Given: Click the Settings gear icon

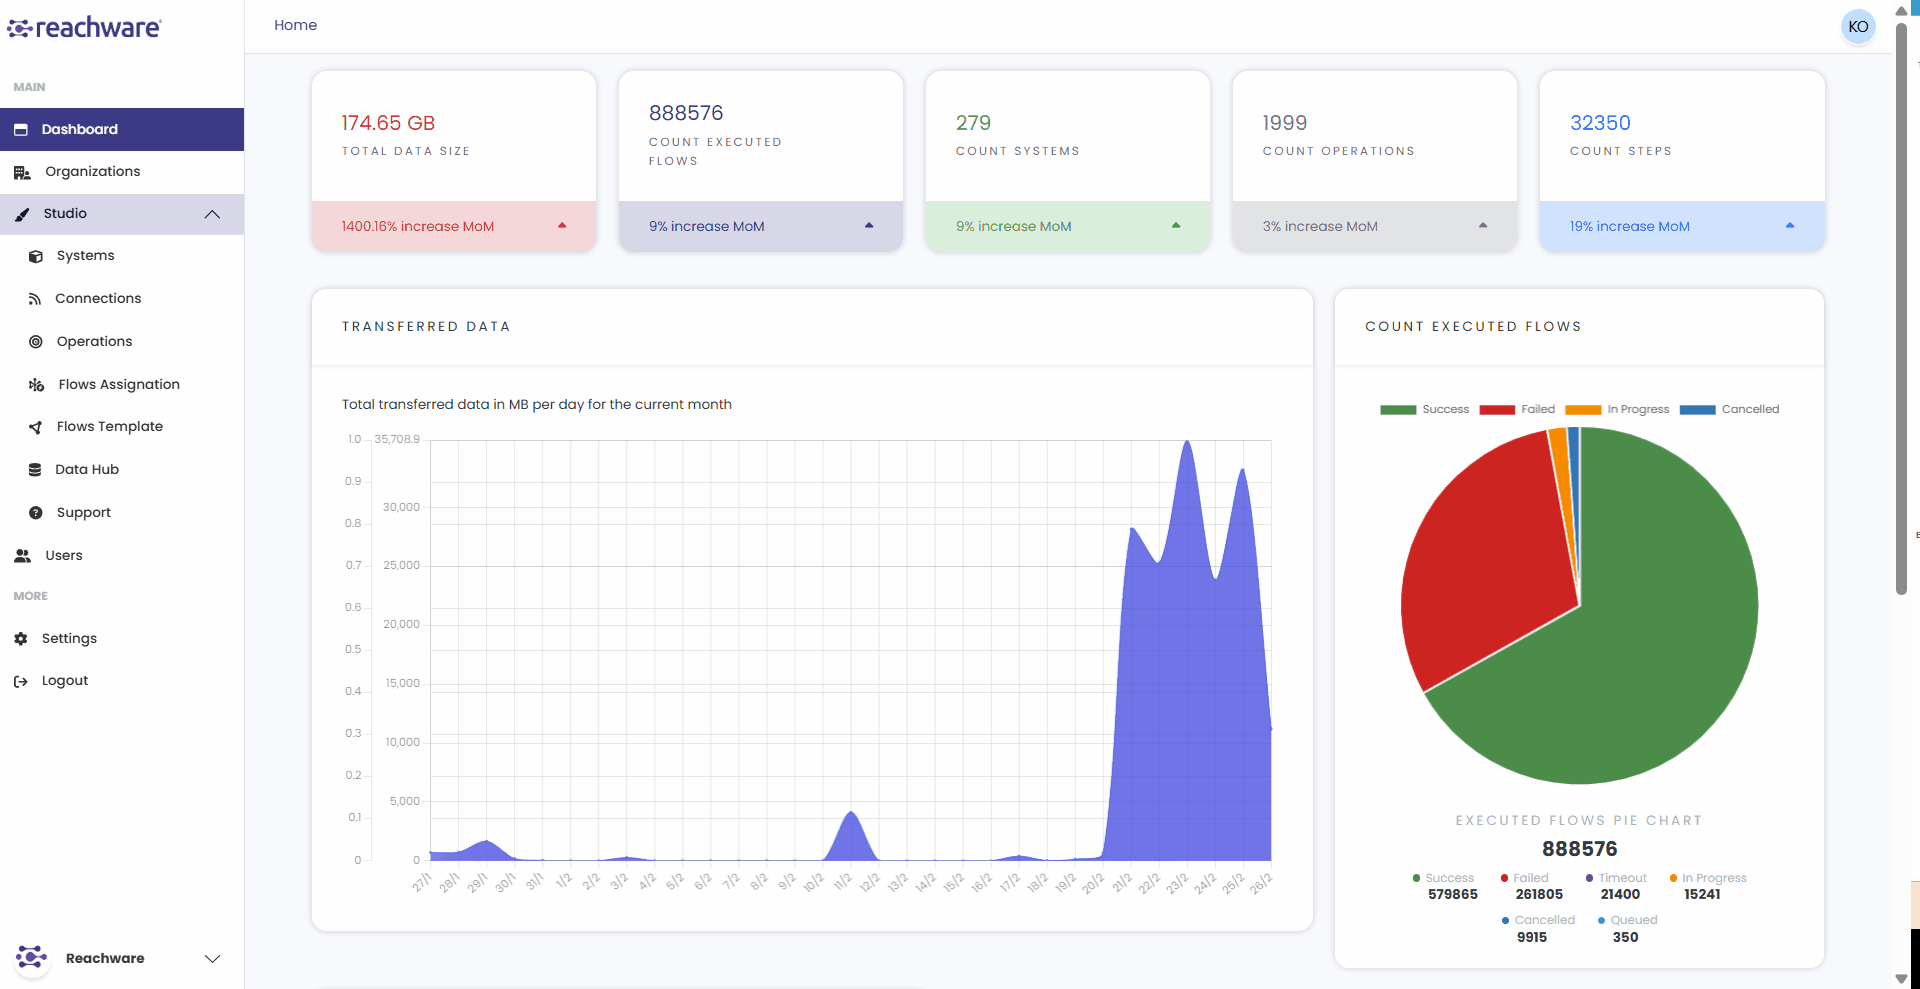Looking at the screenshot, I should coord(21,639).
